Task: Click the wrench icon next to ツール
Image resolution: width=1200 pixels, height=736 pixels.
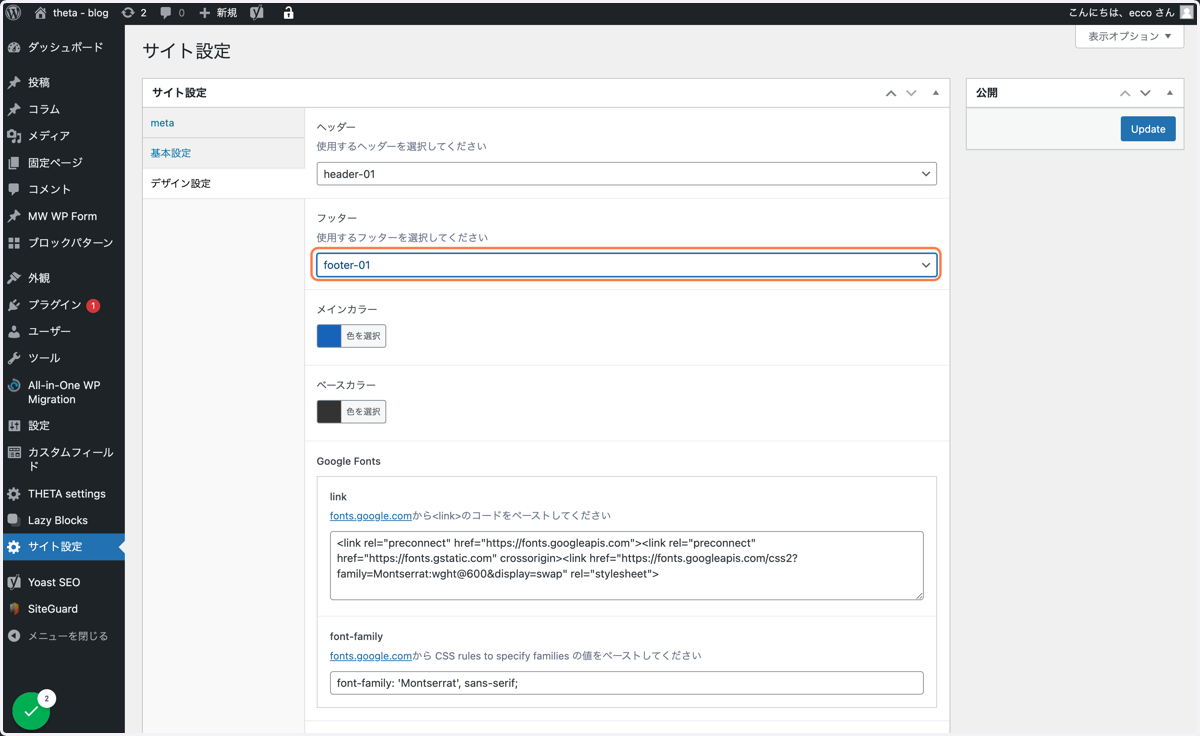Action: coord(14,358)
